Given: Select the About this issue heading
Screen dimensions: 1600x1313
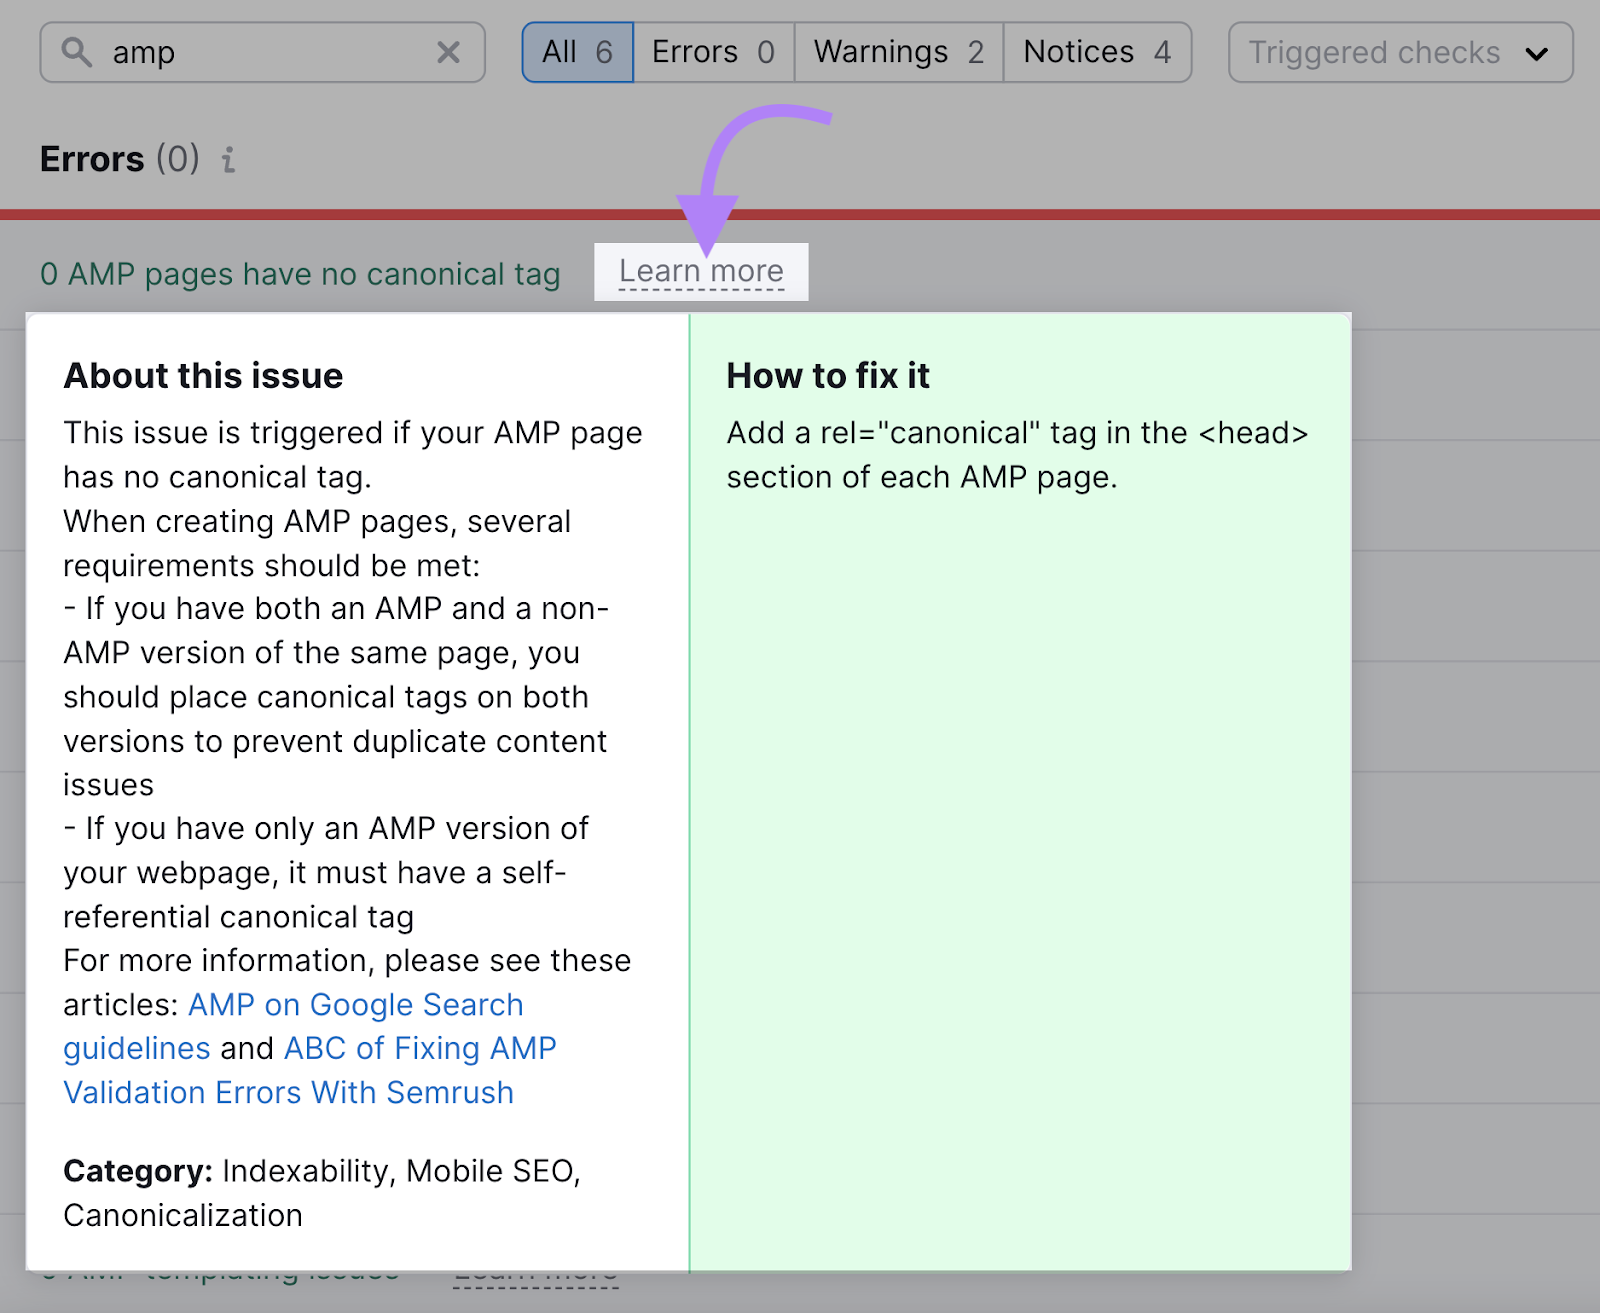Looking at the screenshot, I should [203, 376].
